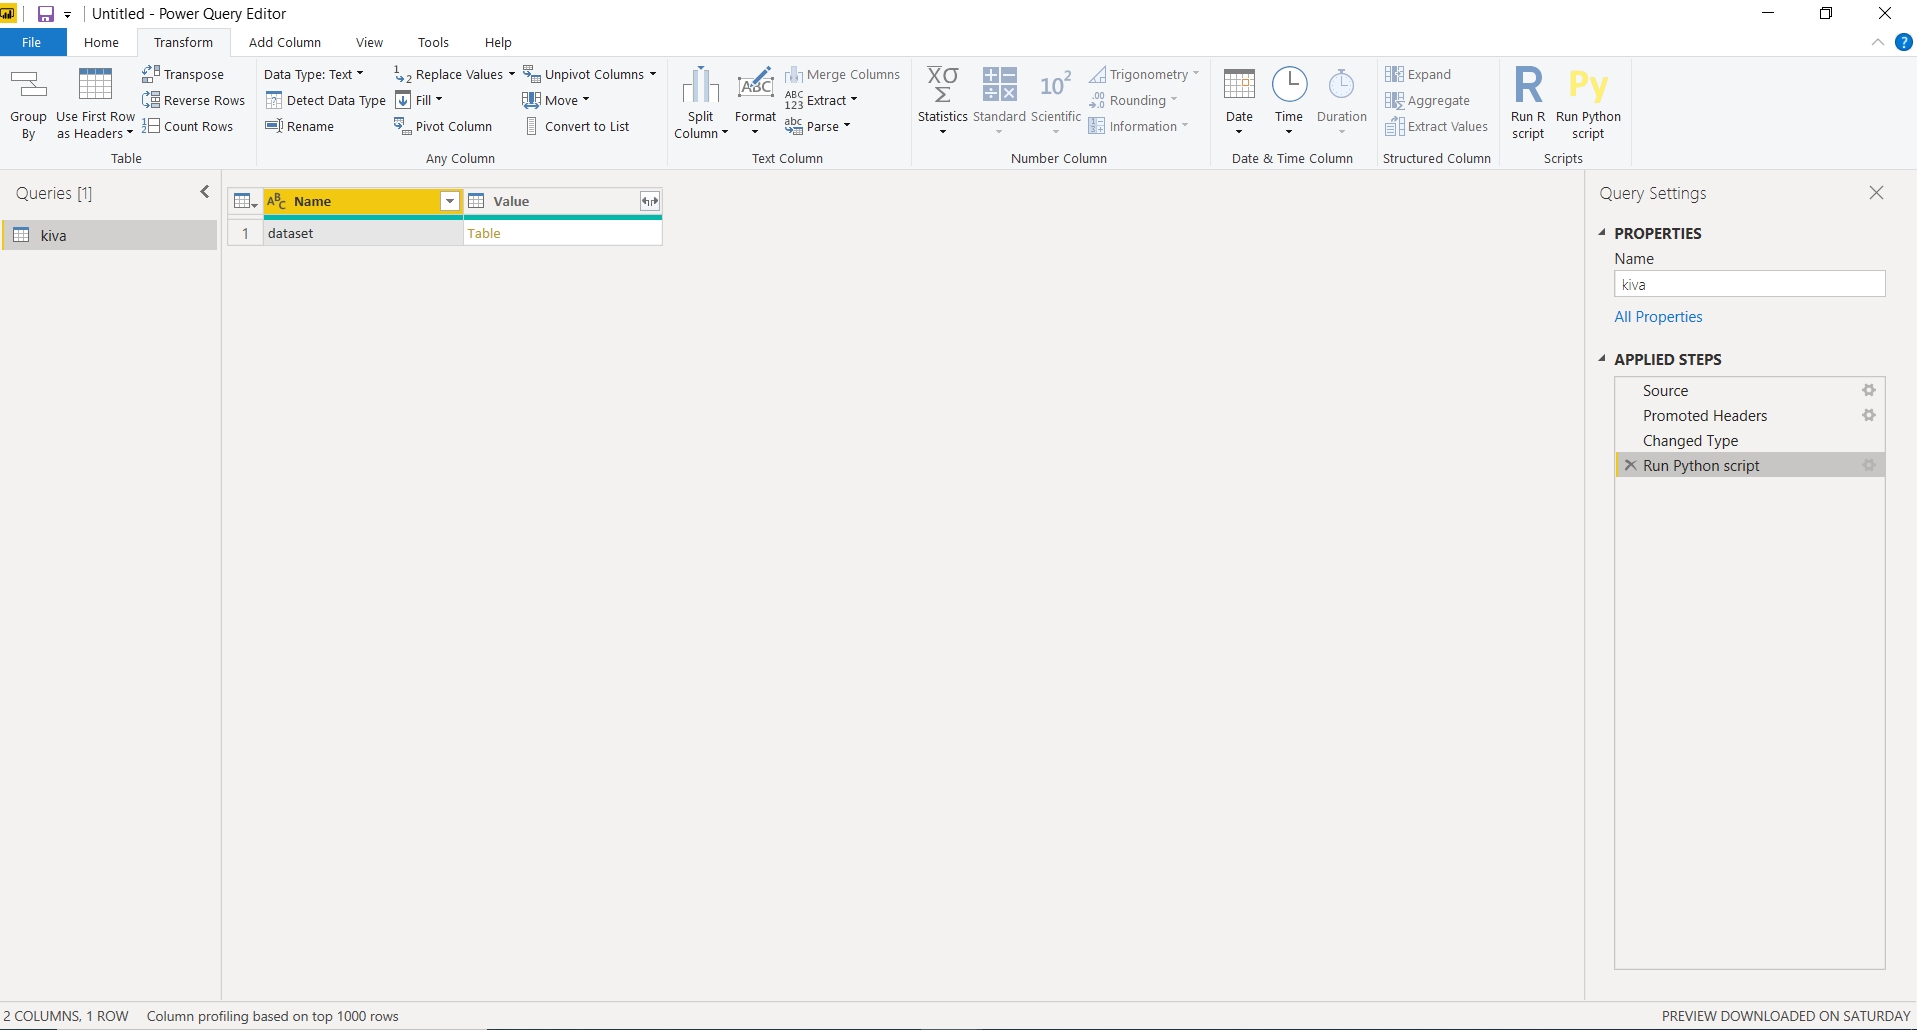Click the query Name input field

pos(1749,285)
